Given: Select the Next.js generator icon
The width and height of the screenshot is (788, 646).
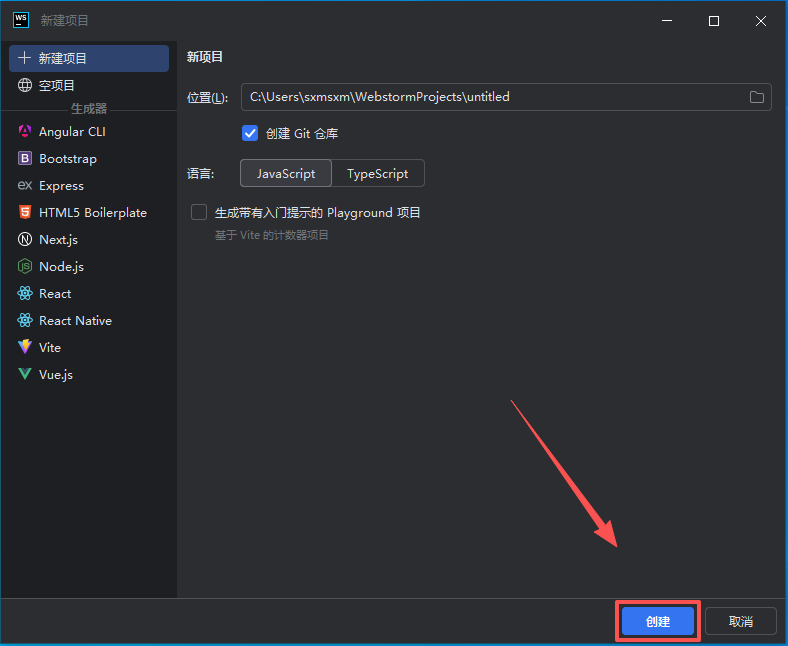Looking at the screenshot, I should pyautogui.click(x=25, y=239).
